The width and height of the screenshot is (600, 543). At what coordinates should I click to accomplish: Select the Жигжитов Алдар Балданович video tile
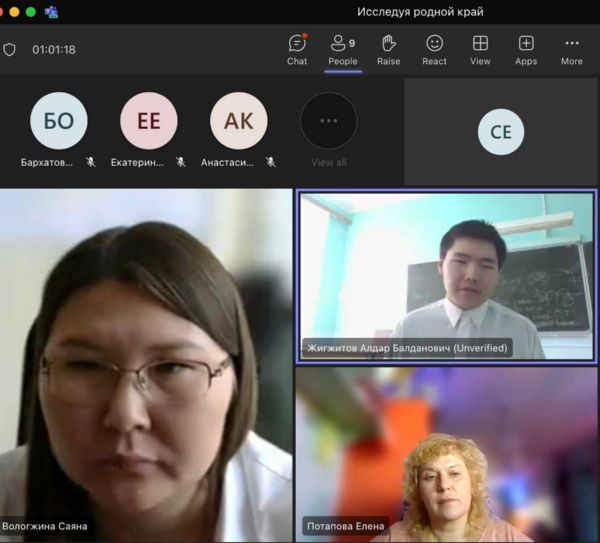coord(446,275)
